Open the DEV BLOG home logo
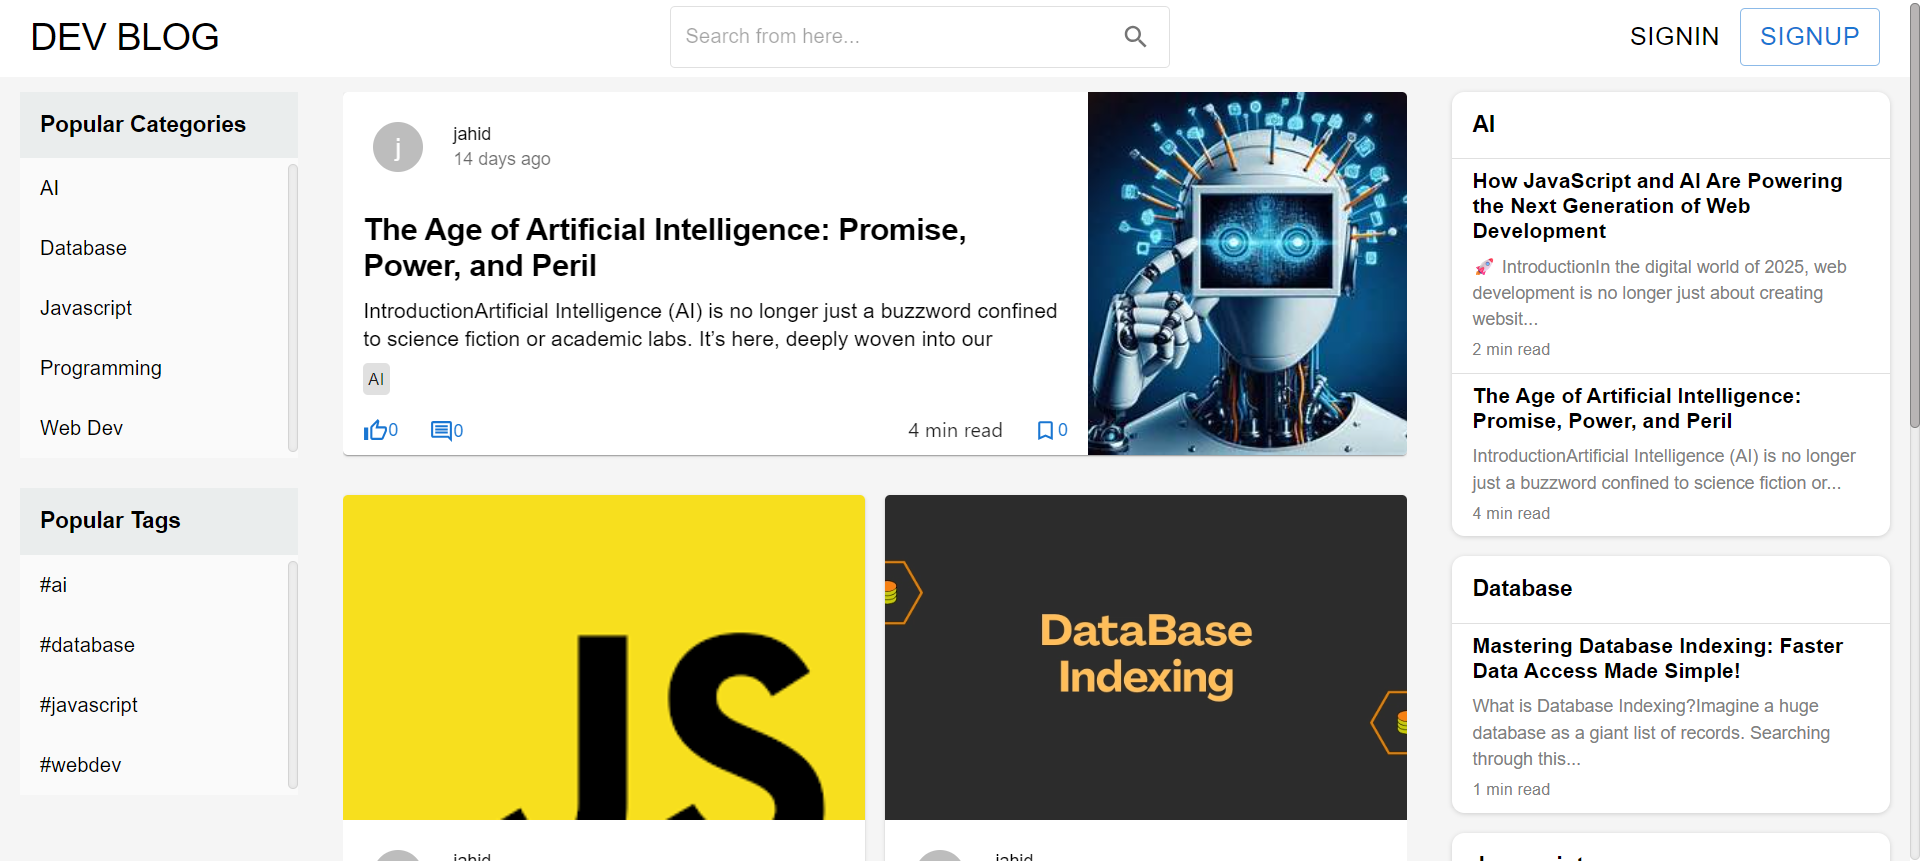The image size is (1920, 861). click(125, 37)
